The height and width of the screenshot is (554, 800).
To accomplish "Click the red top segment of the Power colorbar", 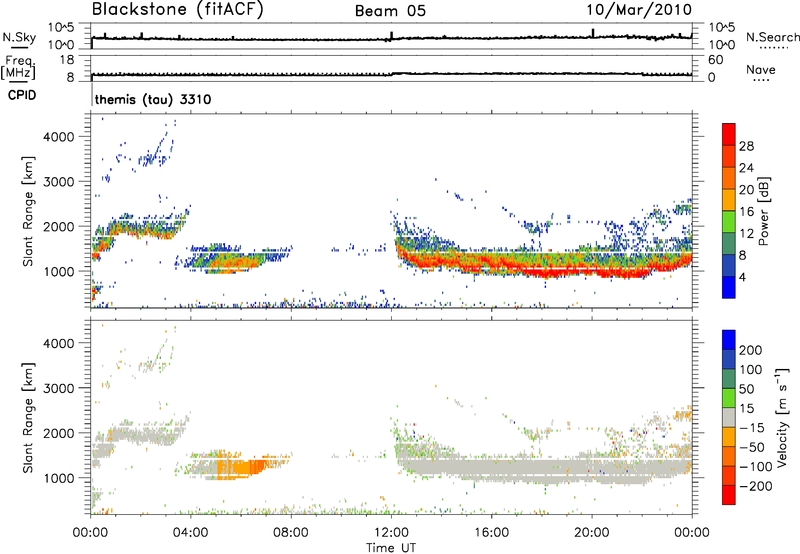I will click(729, 134).
